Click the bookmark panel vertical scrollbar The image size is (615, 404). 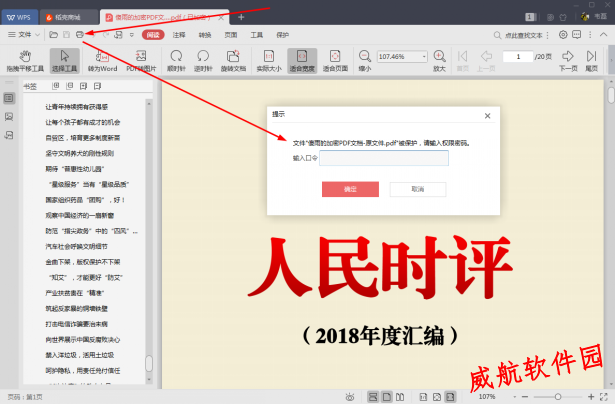149,241
